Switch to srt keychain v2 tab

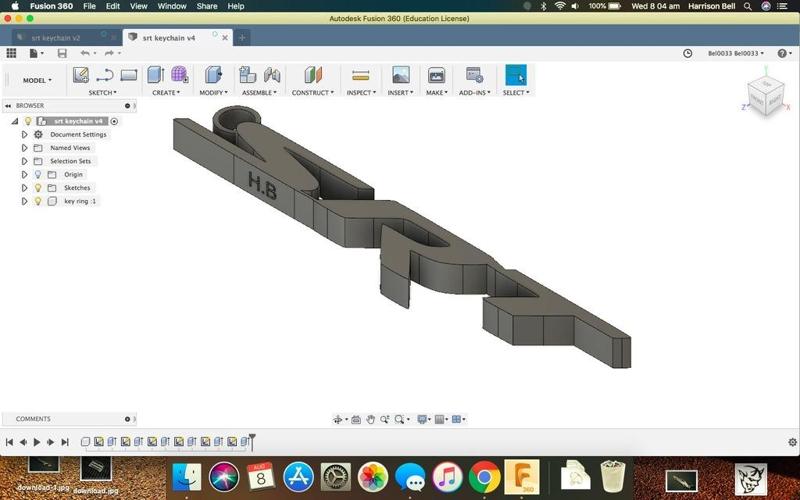point(56,38)
